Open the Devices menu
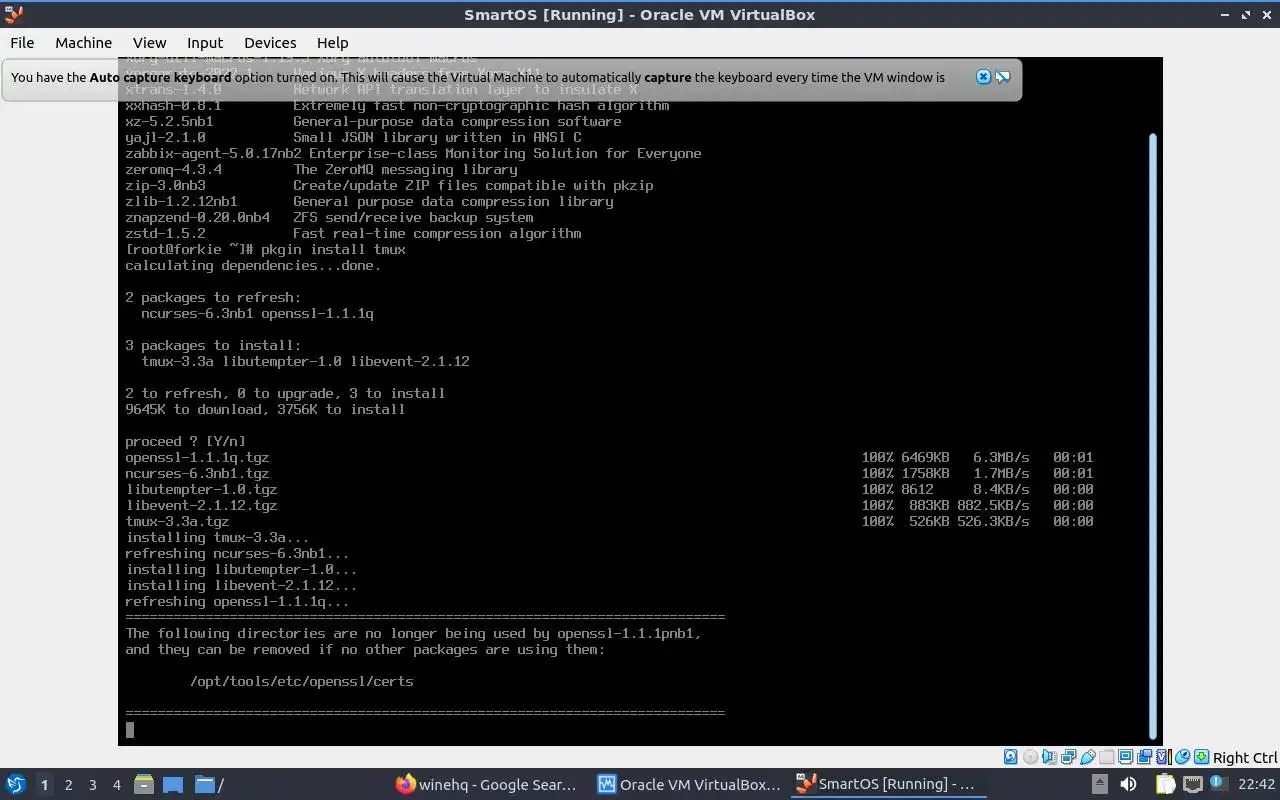 click(x=270, y=42)
